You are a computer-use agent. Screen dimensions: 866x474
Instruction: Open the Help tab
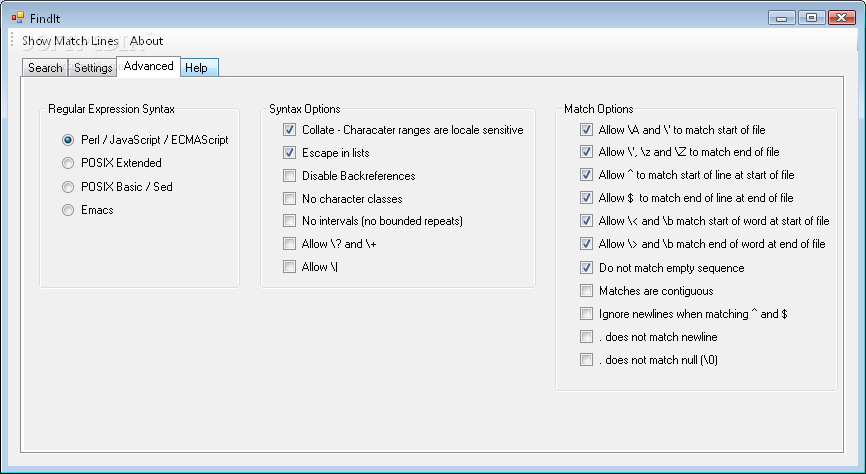point(199,68)
